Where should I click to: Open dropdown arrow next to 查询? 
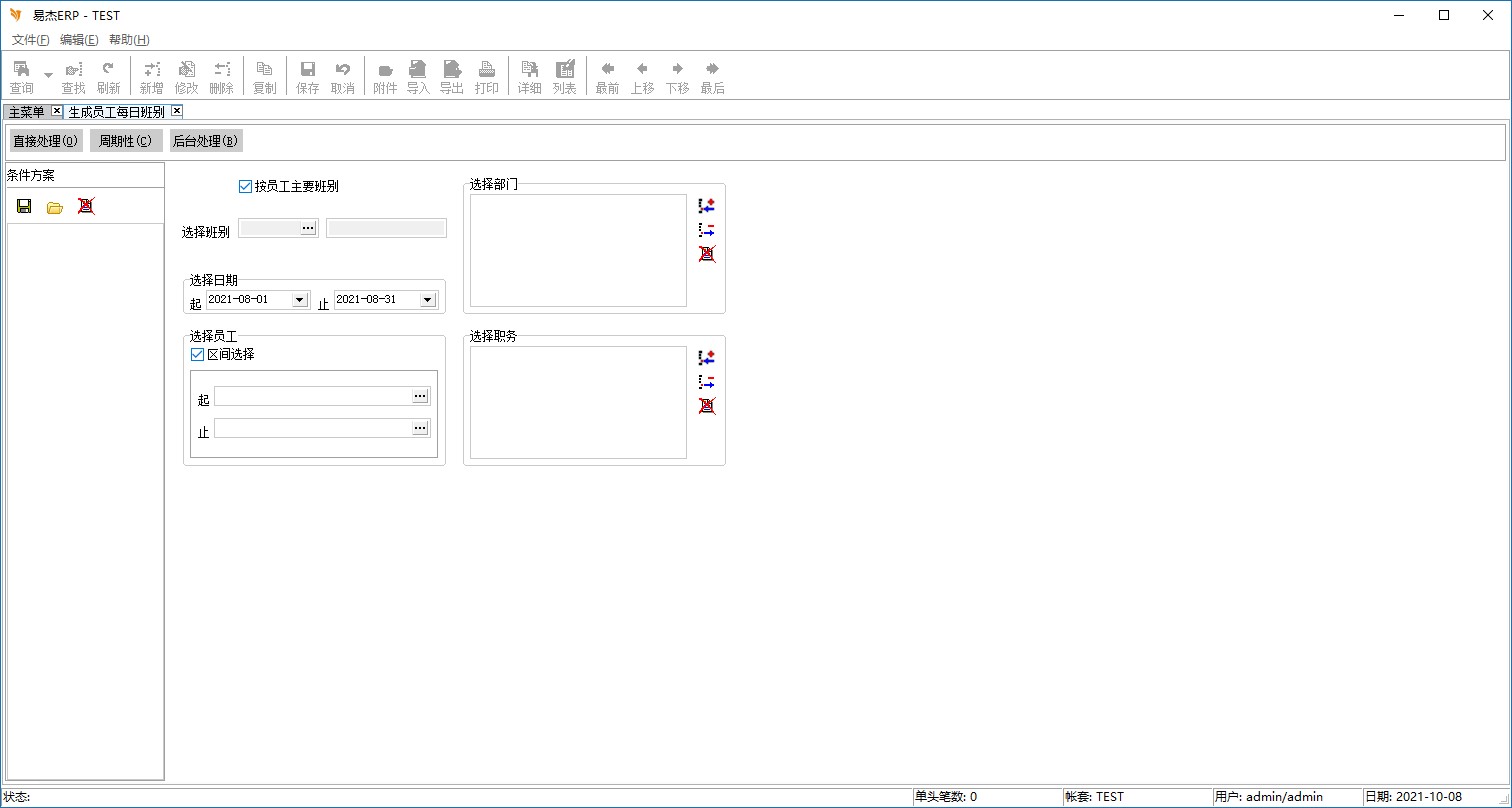[x=48, y=76]
